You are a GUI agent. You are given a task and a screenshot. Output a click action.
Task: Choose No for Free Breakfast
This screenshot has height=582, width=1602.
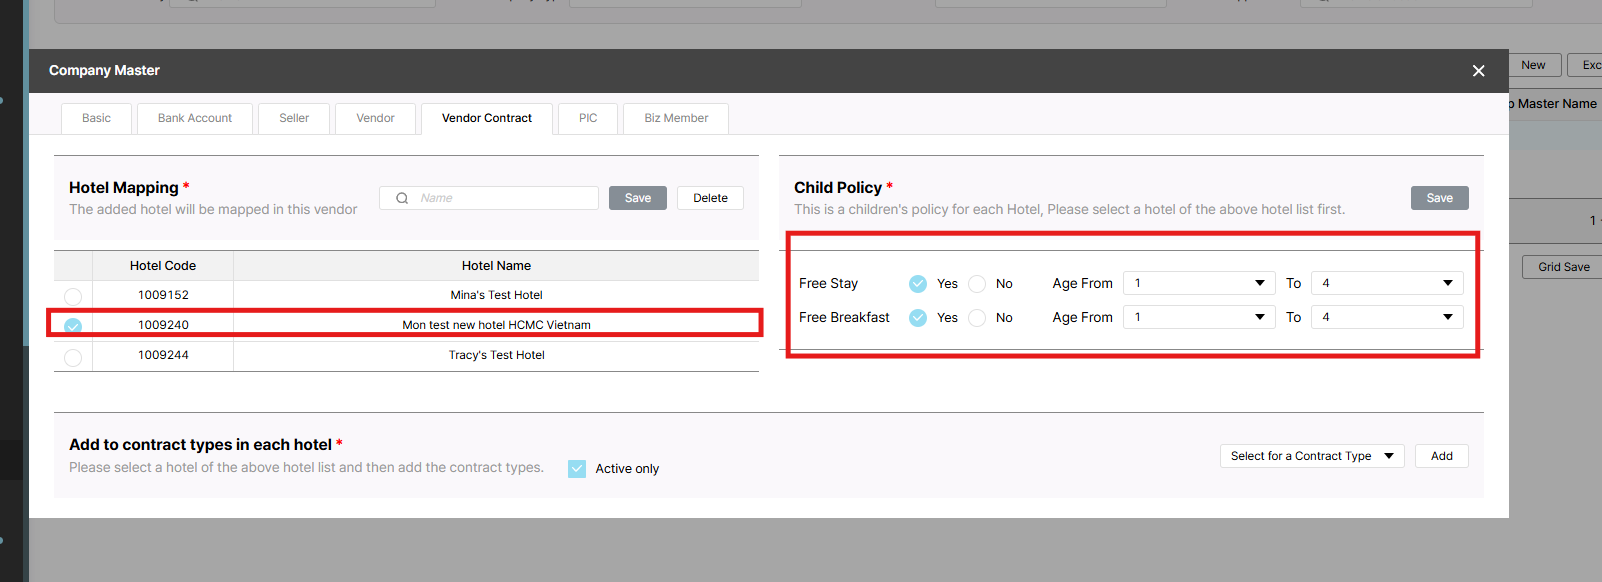click(x=977, y=318)
